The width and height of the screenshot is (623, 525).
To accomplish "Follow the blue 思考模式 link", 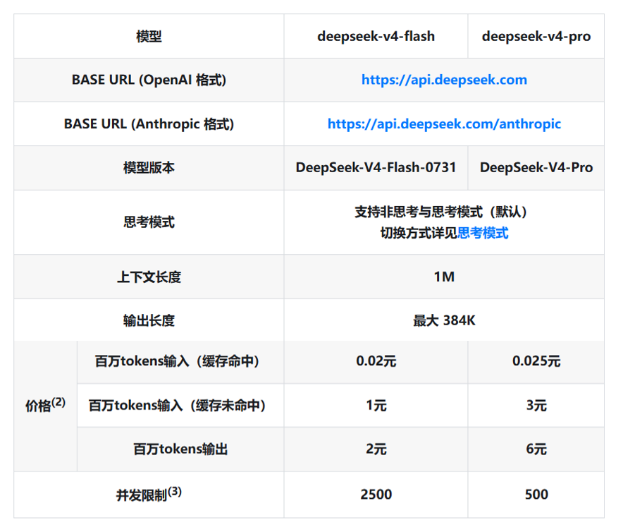I will (483, 233).
